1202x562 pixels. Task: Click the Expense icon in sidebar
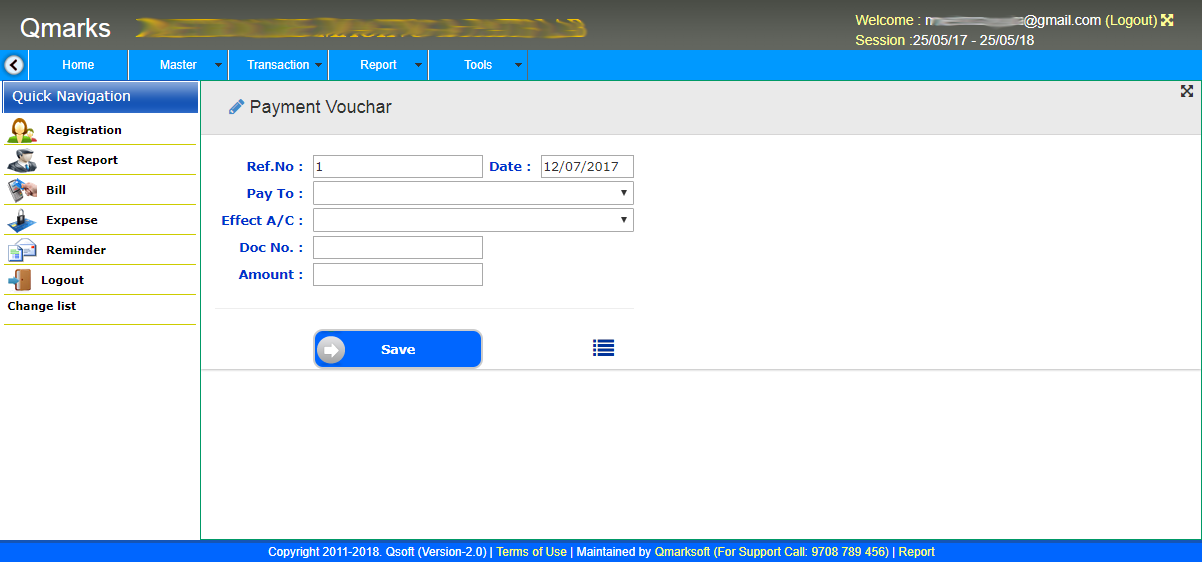tap(22, 220)
